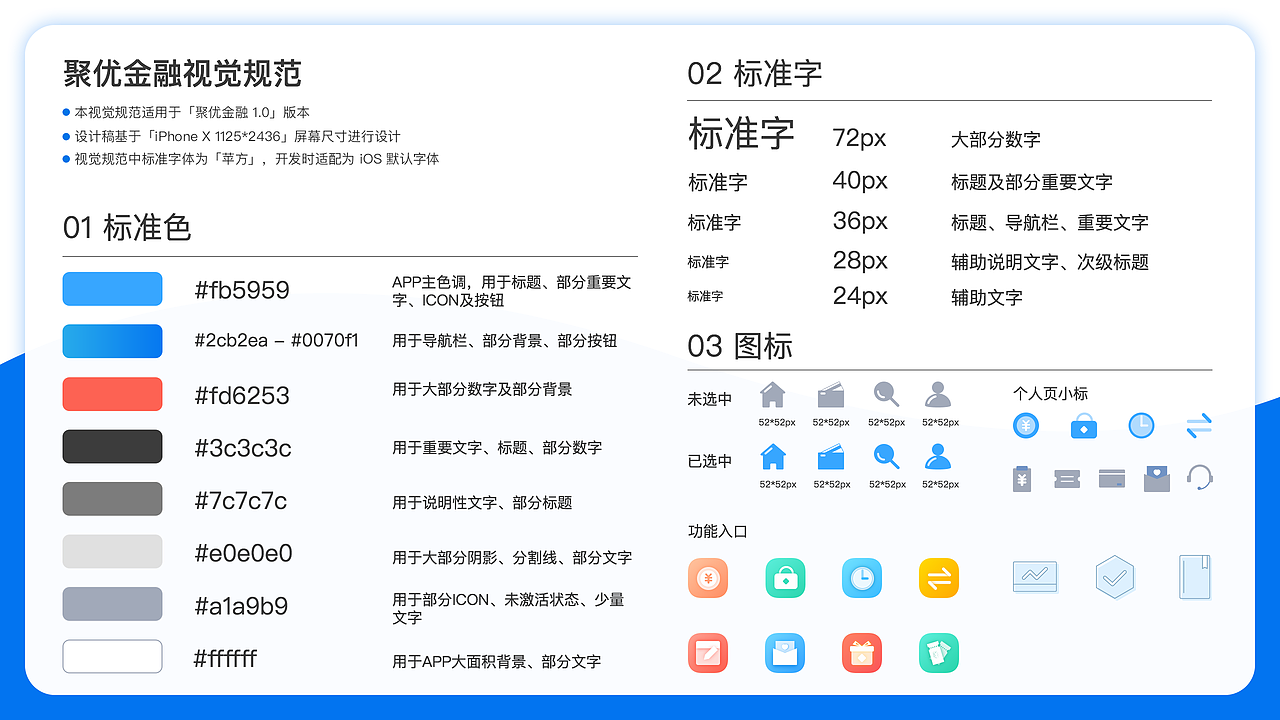This screenshot has height=720, width=1280.
Task: Pick the light blue #fb5959 swatch
Action: tap(112, 289)
